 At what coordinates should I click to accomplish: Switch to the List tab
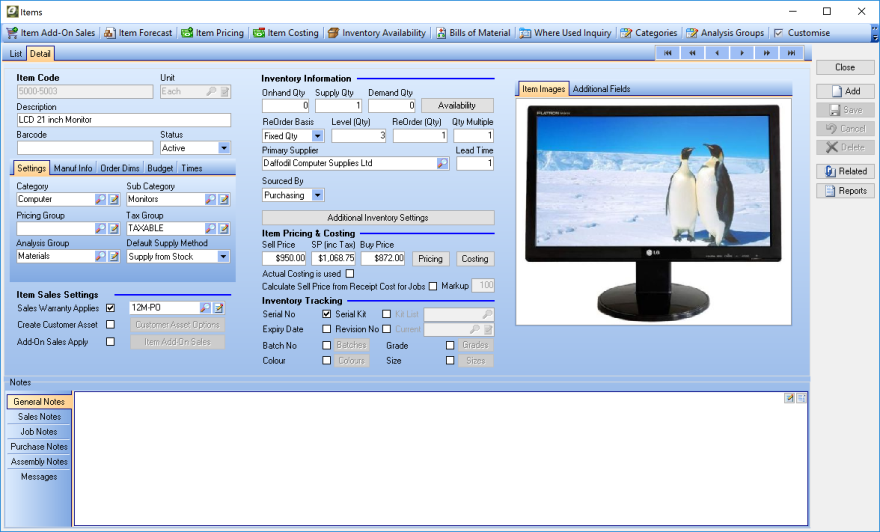[x=16, y=54]
